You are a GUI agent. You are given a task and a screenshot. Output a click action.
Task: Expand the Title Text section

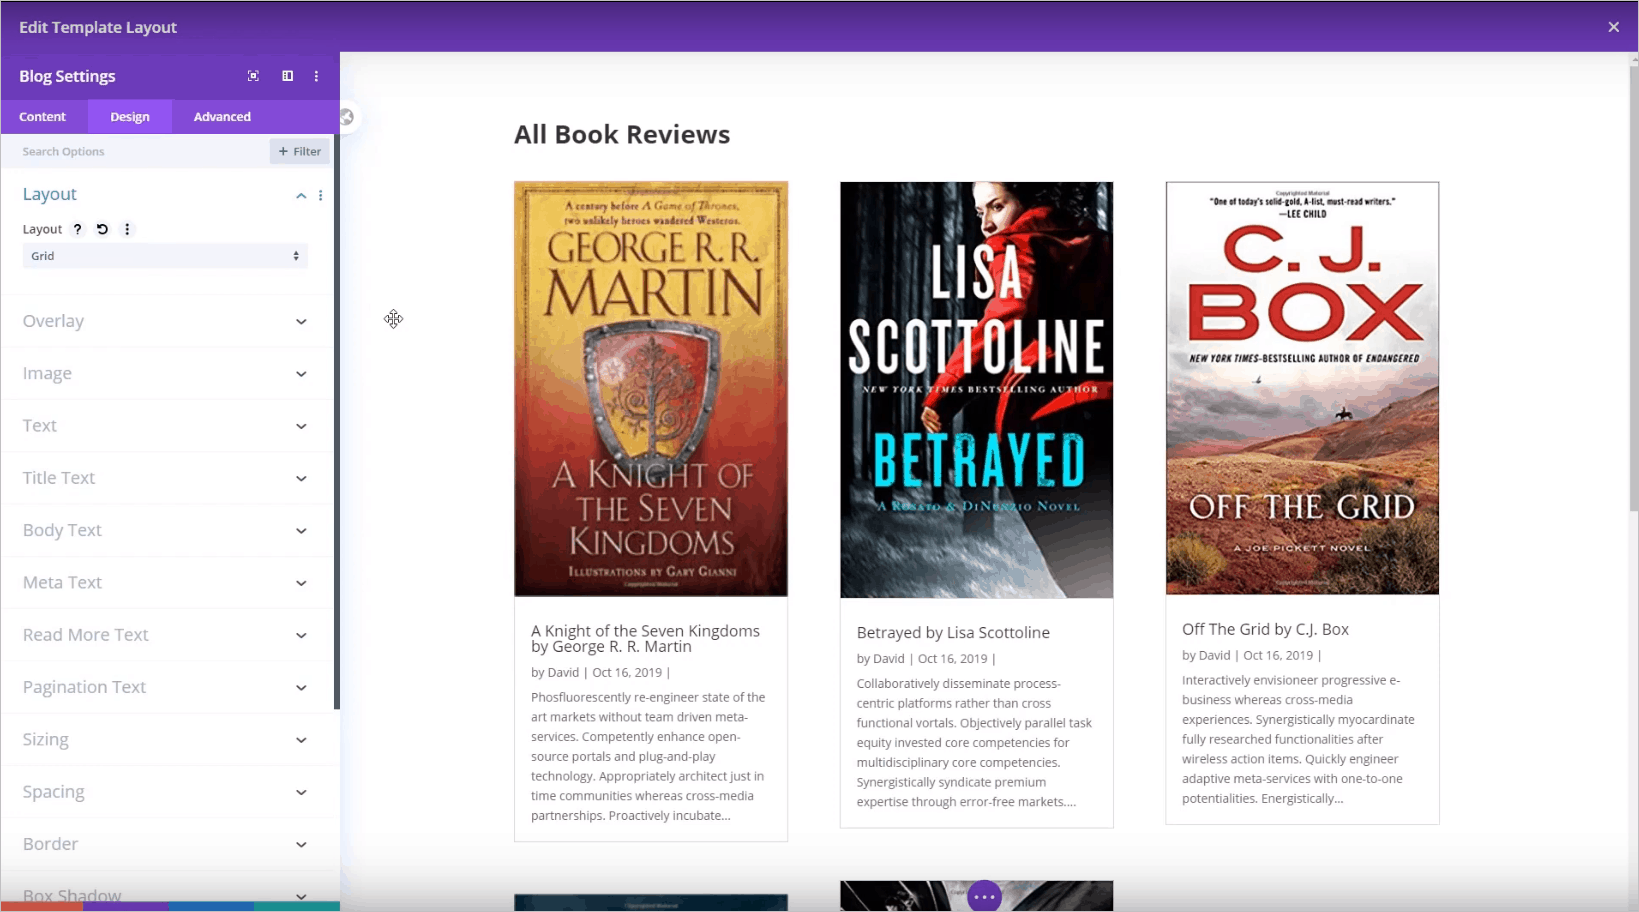tap(166, 478)
